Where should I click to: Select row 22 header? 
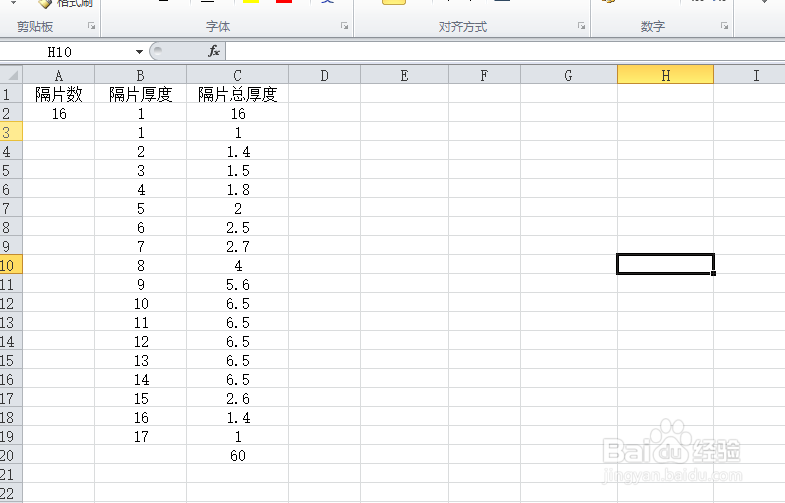pos(11,493)
